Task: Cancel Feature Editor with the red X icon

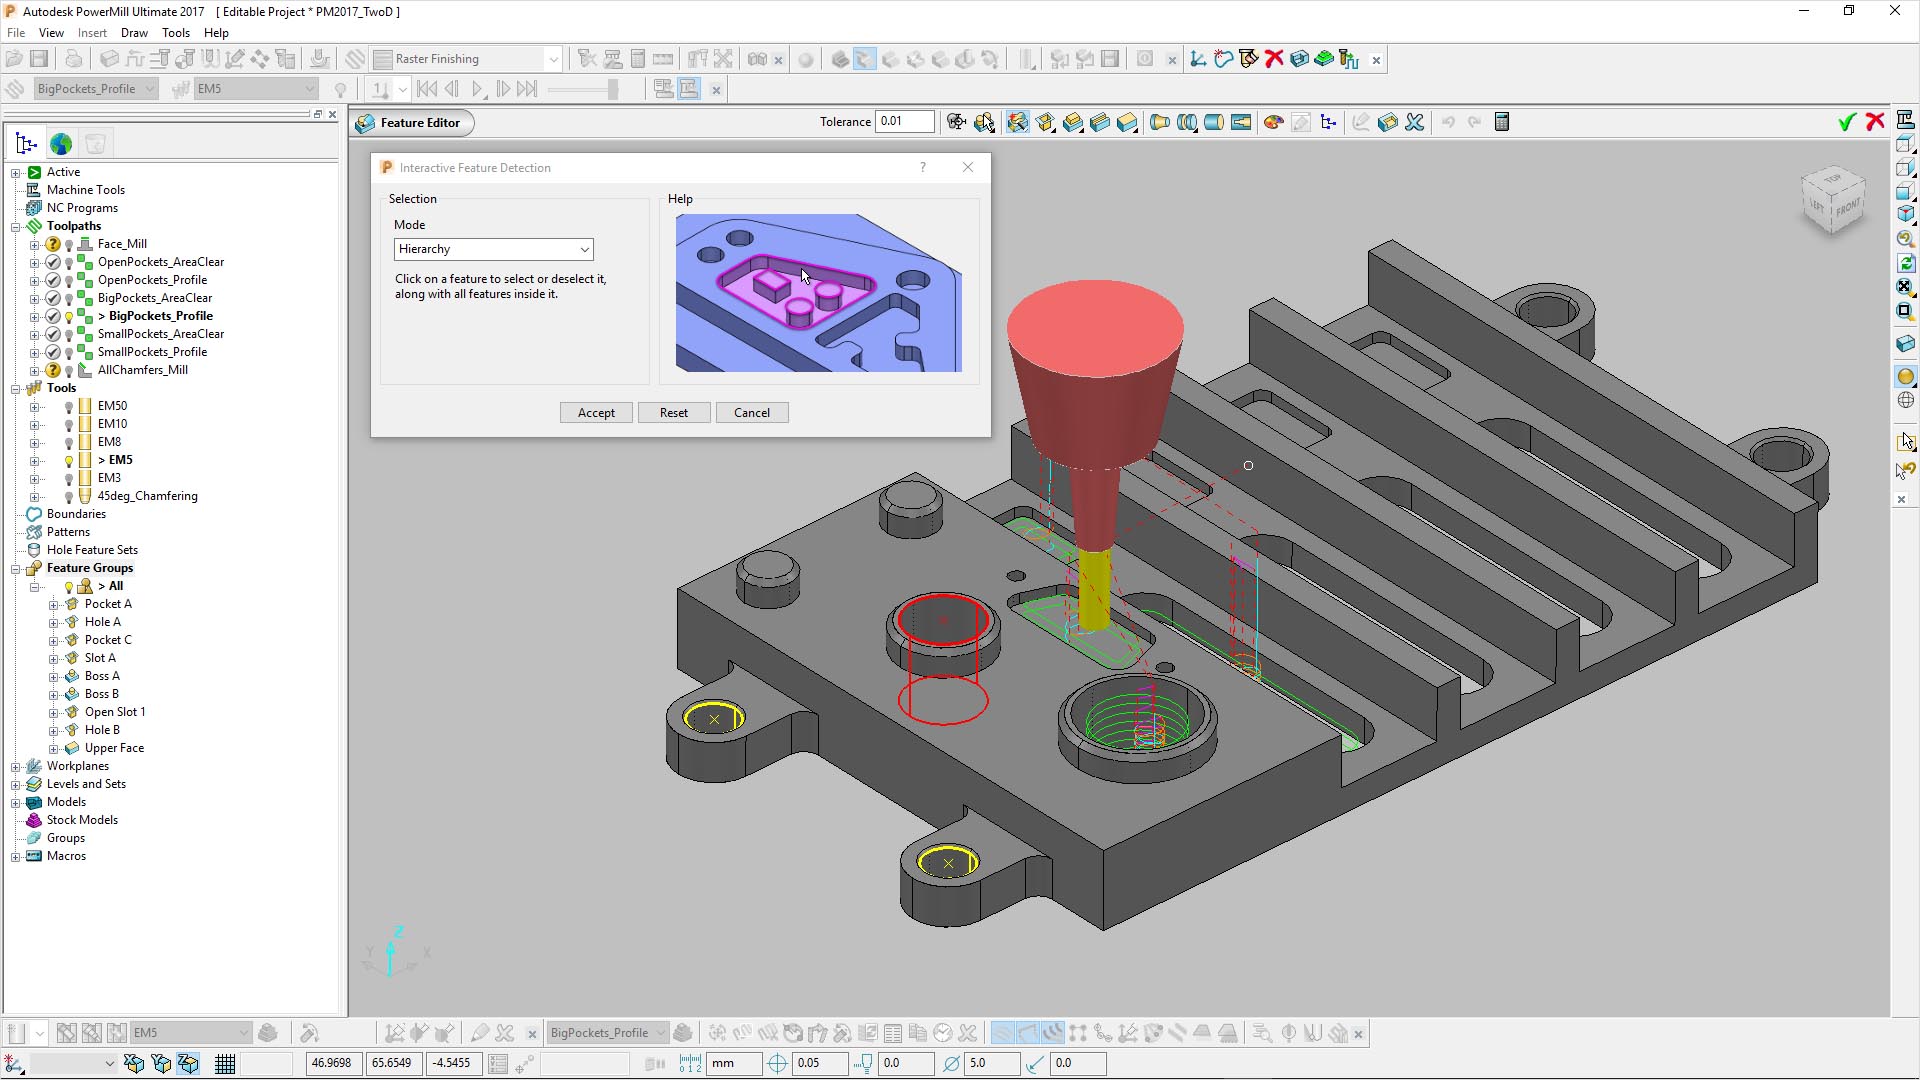Action: click(1875, 122)
